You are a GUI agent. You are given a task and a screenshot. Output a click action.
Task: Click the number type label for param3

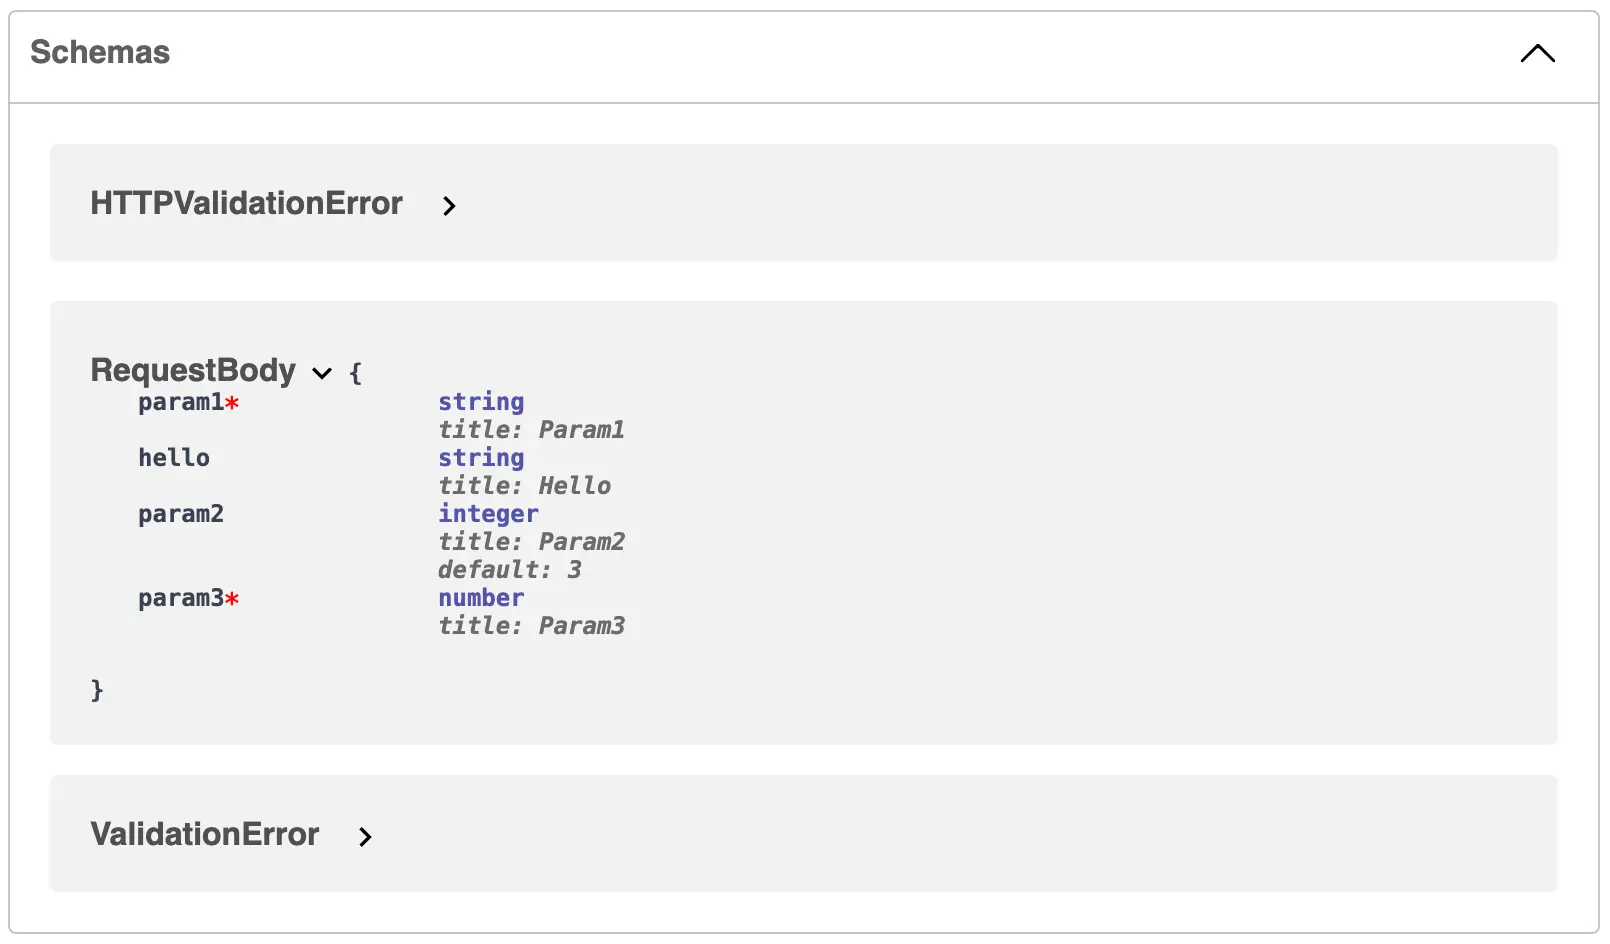480,598
